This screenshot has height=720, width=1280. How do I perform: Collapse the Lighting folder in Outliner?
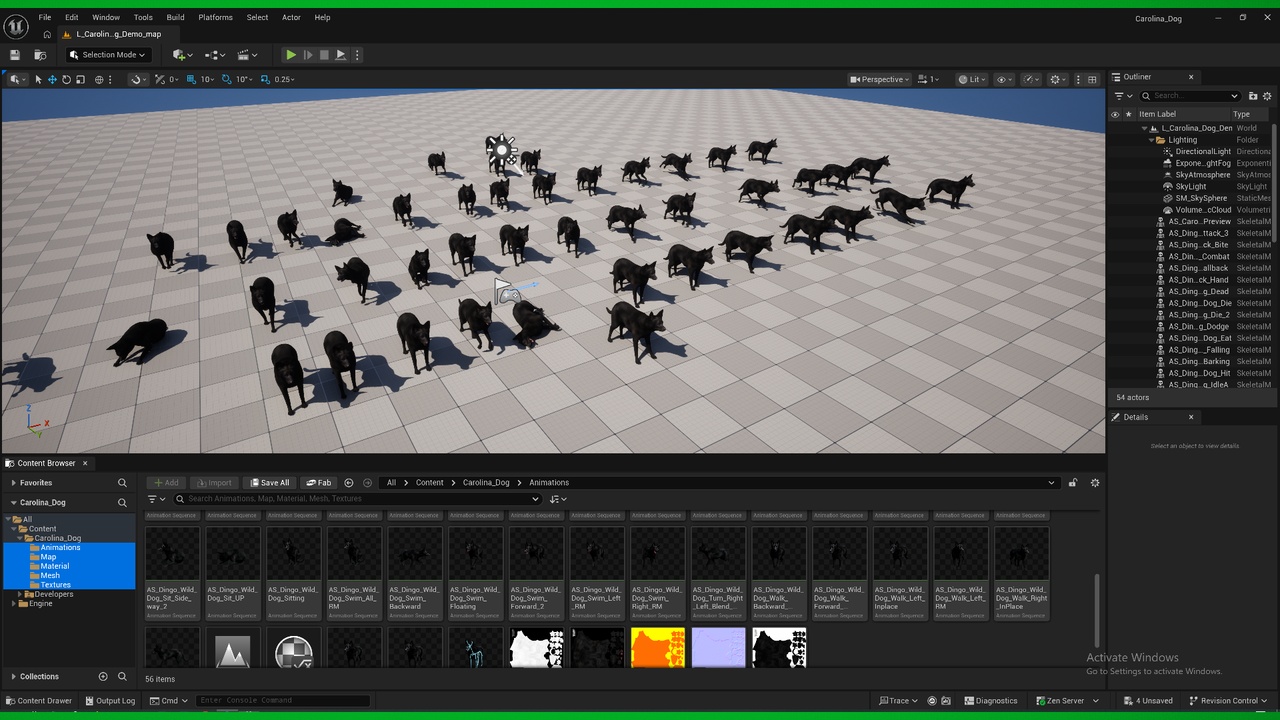1151,140
